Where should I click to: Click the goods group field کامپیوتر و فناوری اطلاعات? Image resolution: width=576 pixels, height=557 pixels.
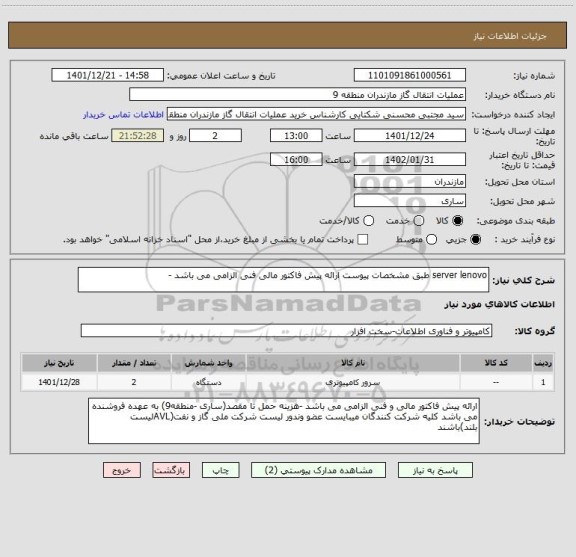click(x=287, y=331)
